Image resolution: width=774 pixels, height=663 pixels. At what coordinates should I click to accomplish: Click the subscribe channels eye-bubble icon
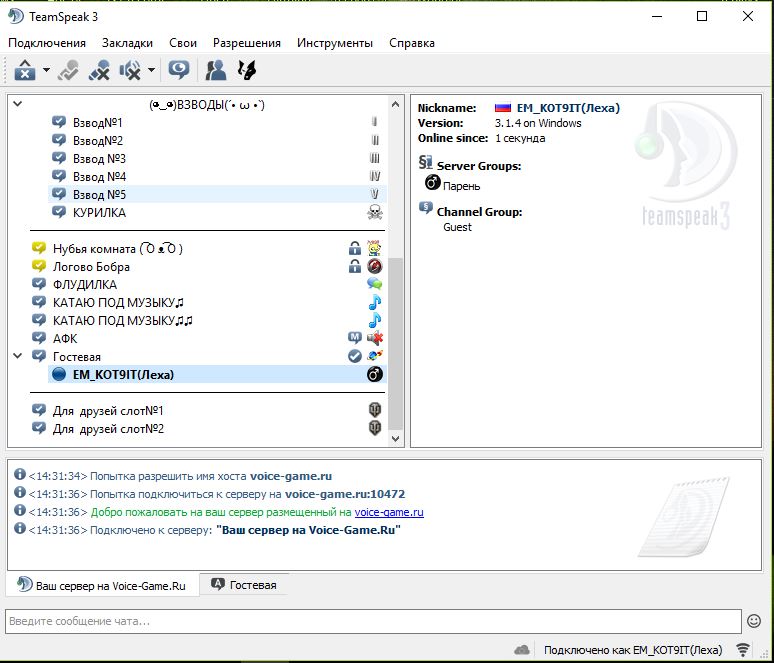pos(178,70)
